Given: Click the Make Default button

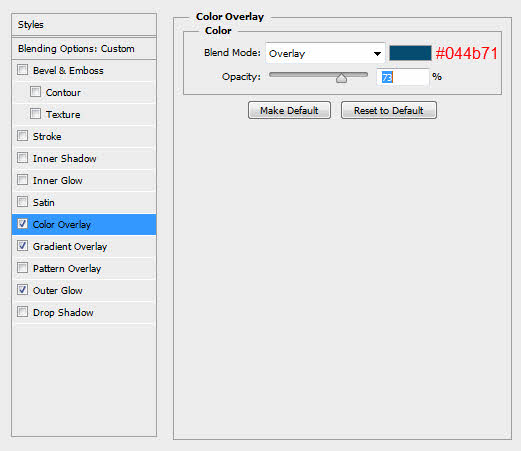Looking at the screenshot, I should (x=289, y=110).
